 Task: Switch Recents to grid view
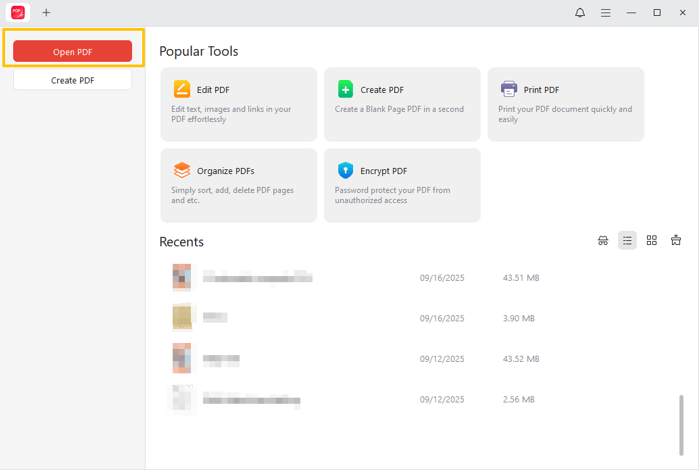click(651, 241)
